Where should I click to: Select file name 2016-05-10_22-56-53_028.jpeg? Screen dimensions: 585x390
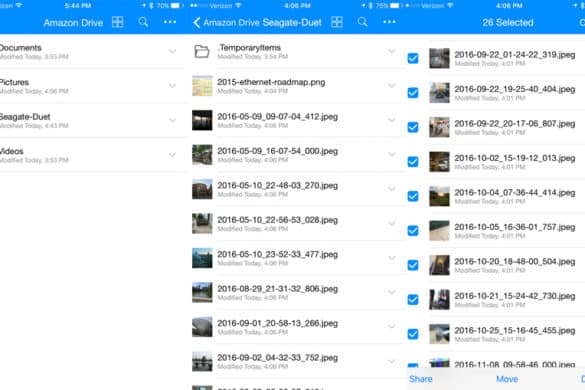pos(278,220)
